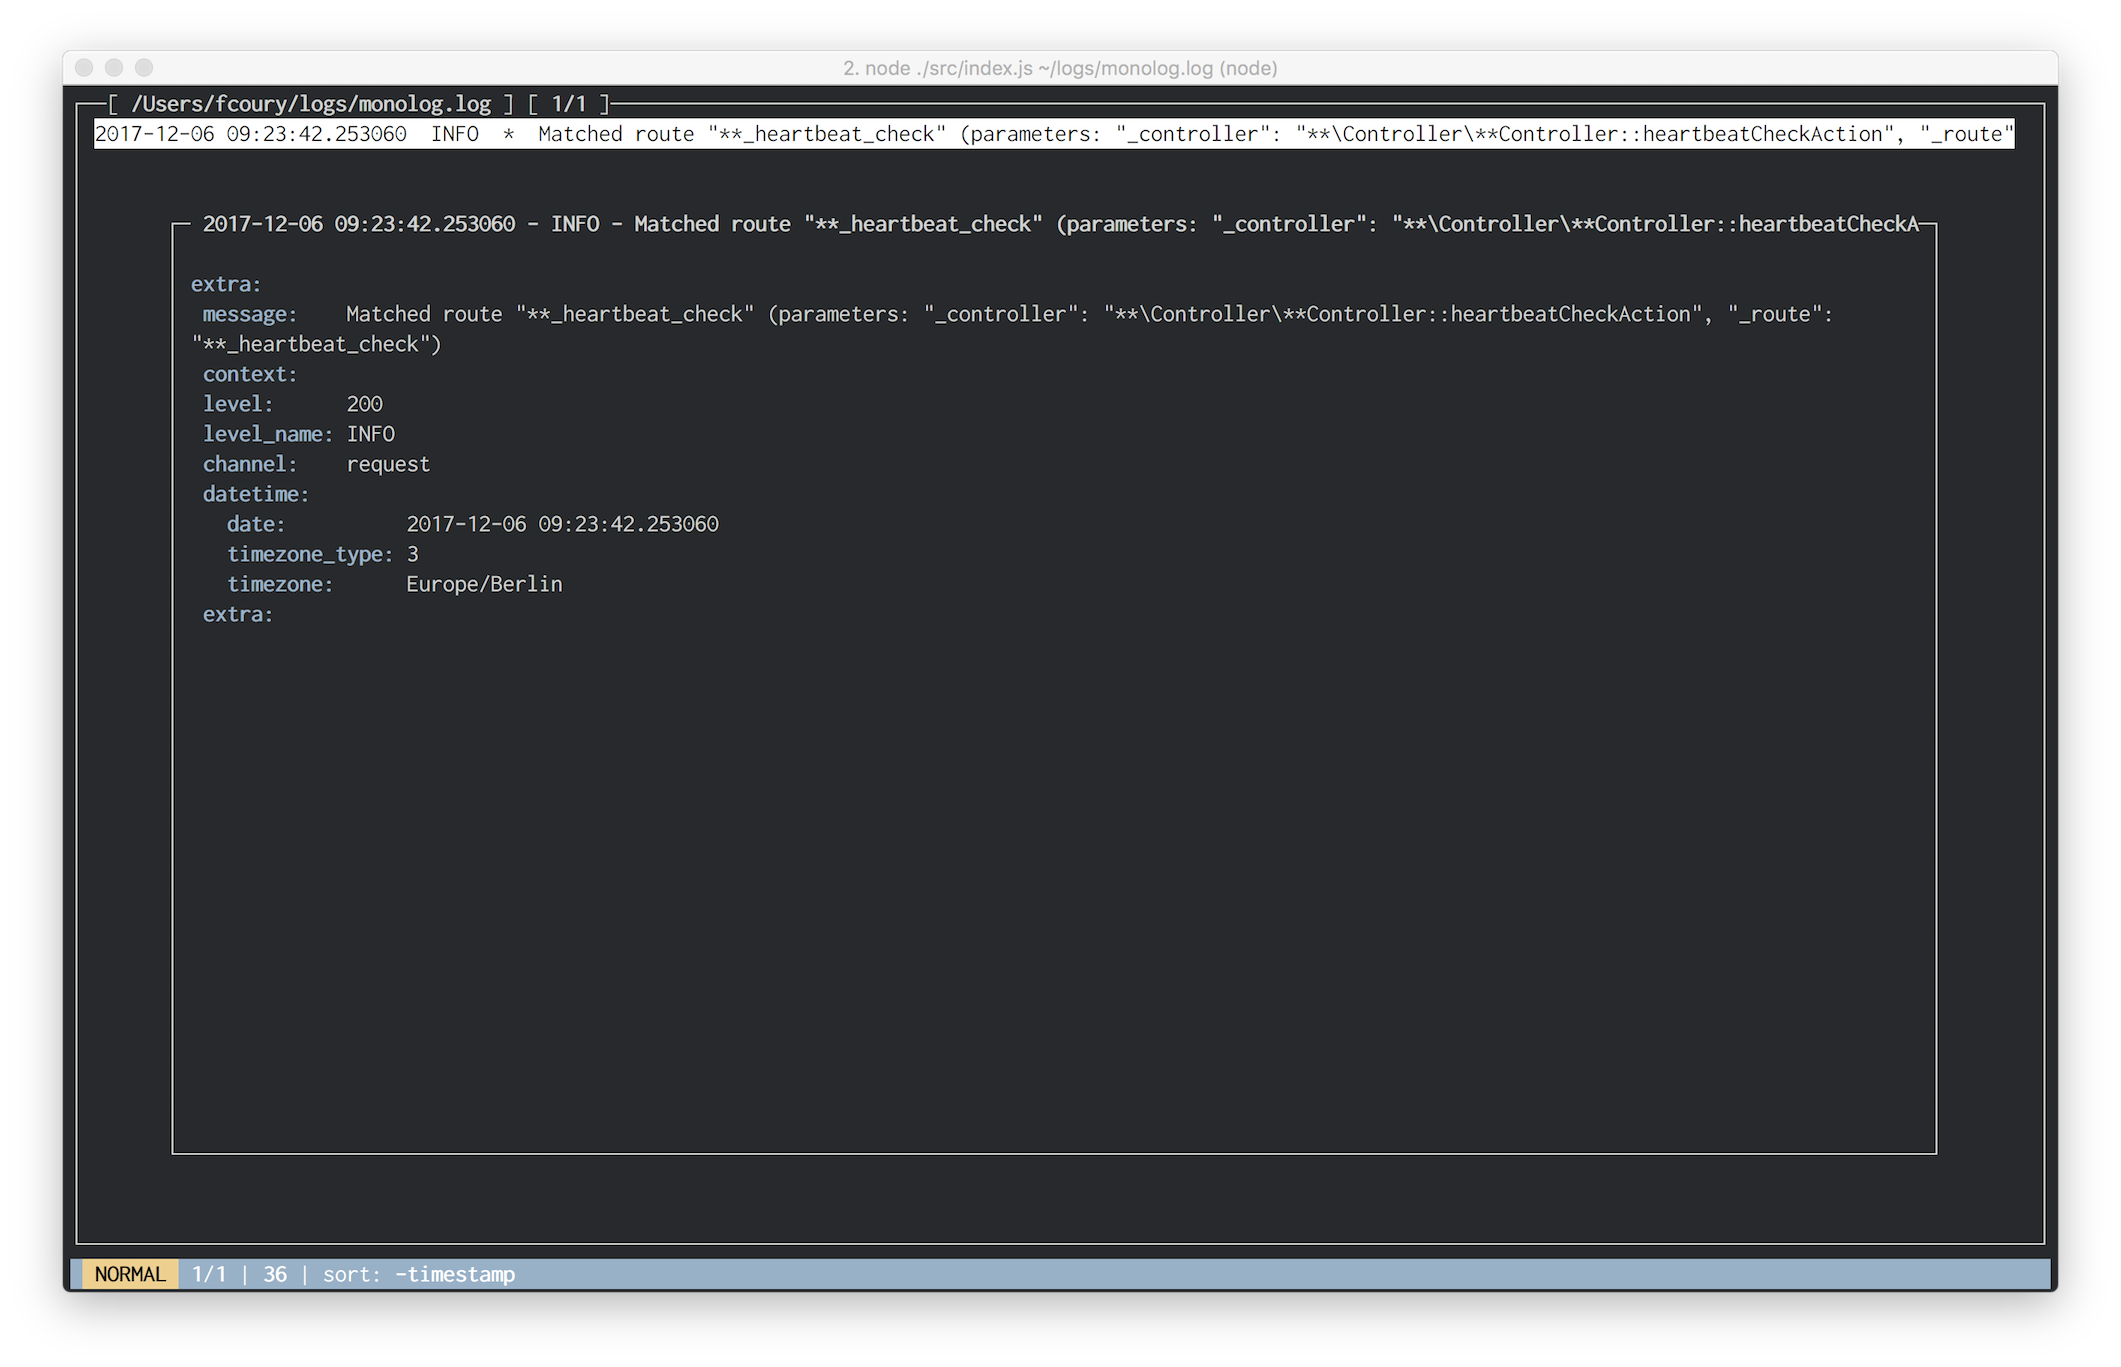The image size is (2121, 1367).
Task: Click the /Users/fcoury/logs/monolog.log file path header
Action: click(311, 104)
